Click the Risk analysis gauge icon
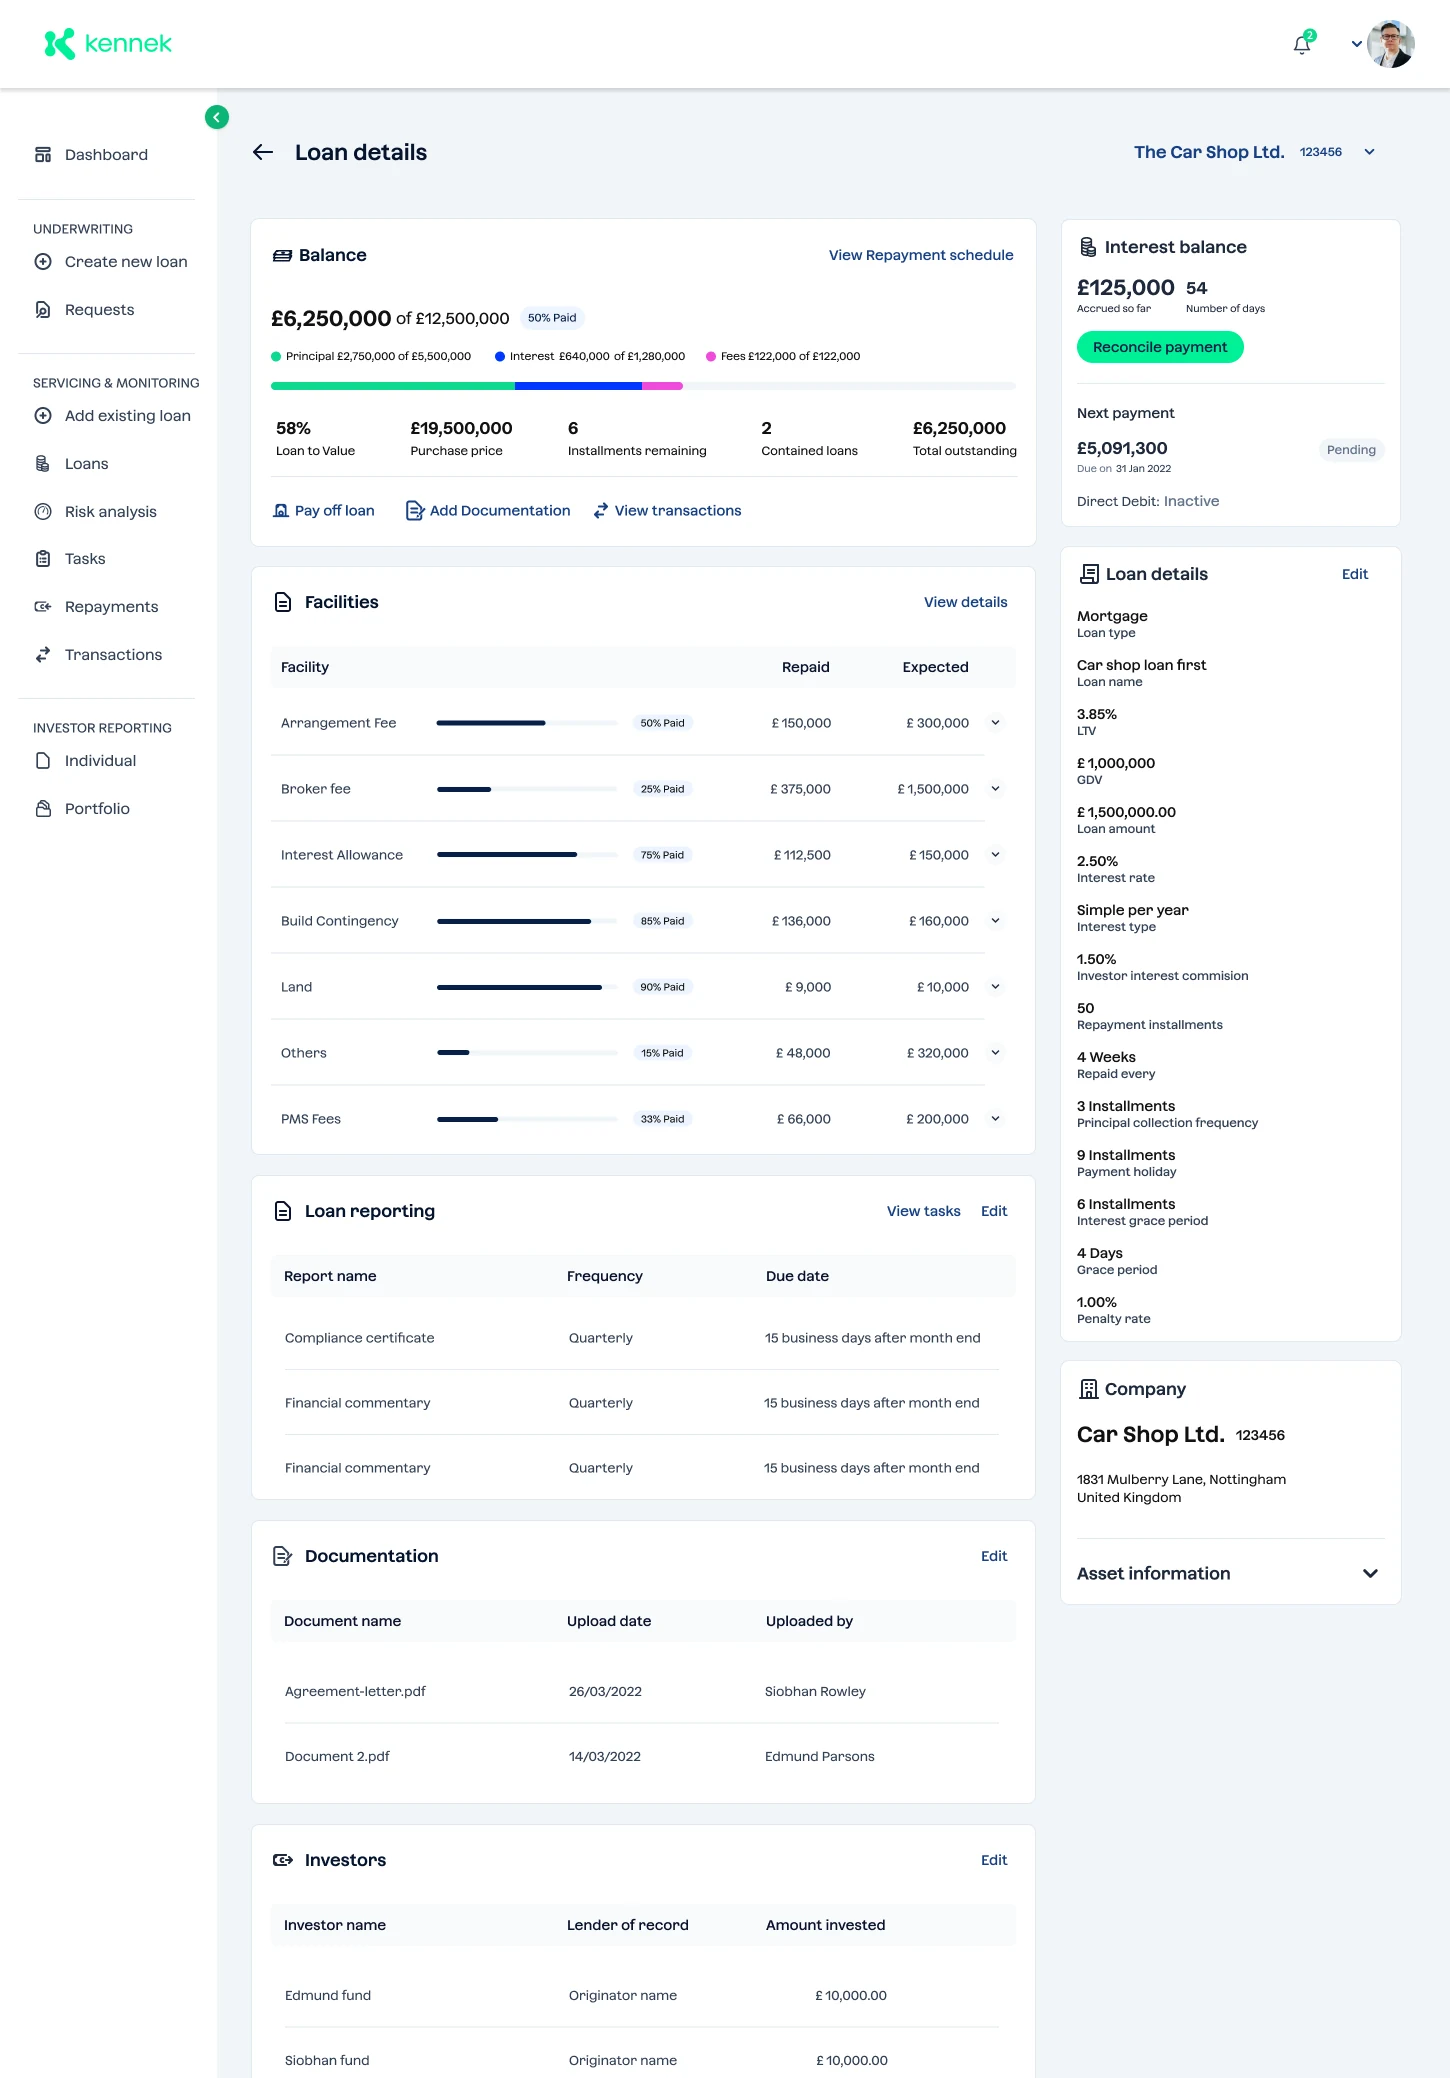 pyautogui.click(x=43, y=512)
